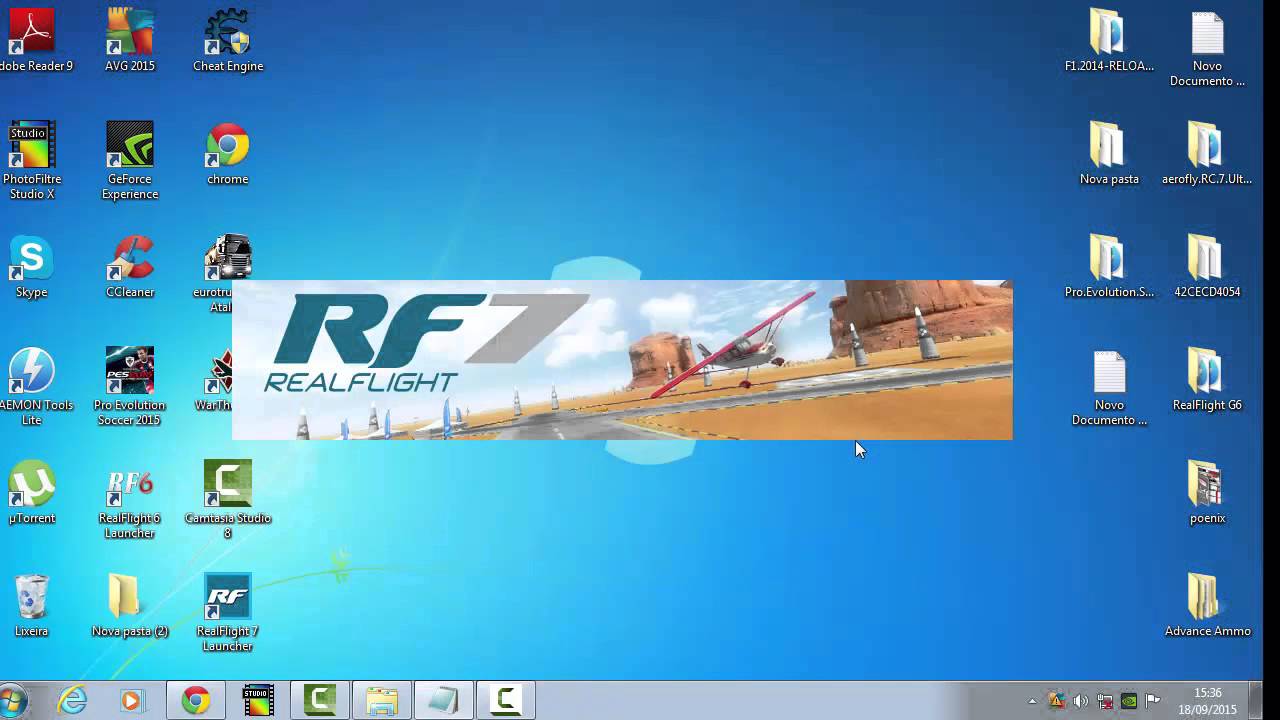The width and height of the screenshot is (1280, 720).
Task: Open the NVIDIA tray icon
Action: (1129, 701)
